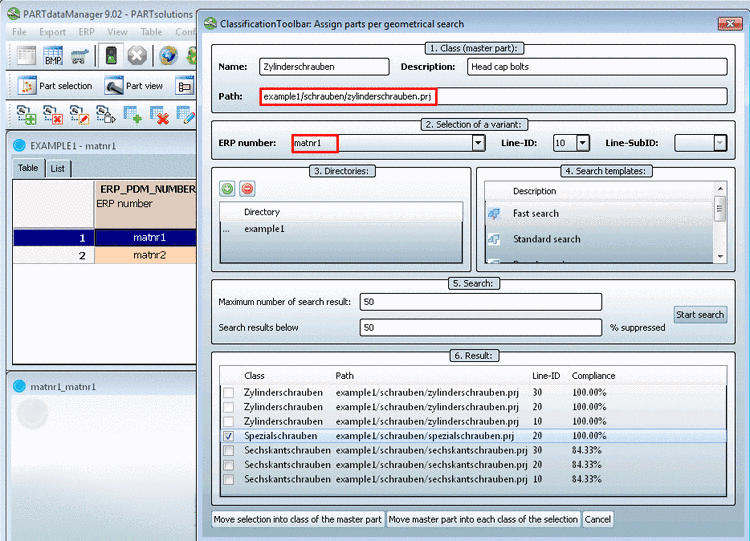Image resolution: width=750 pixels, height=541 pixels.
Task: Click the ERP_PDM_NUMBER column header
Action: [x=145, y=204]
